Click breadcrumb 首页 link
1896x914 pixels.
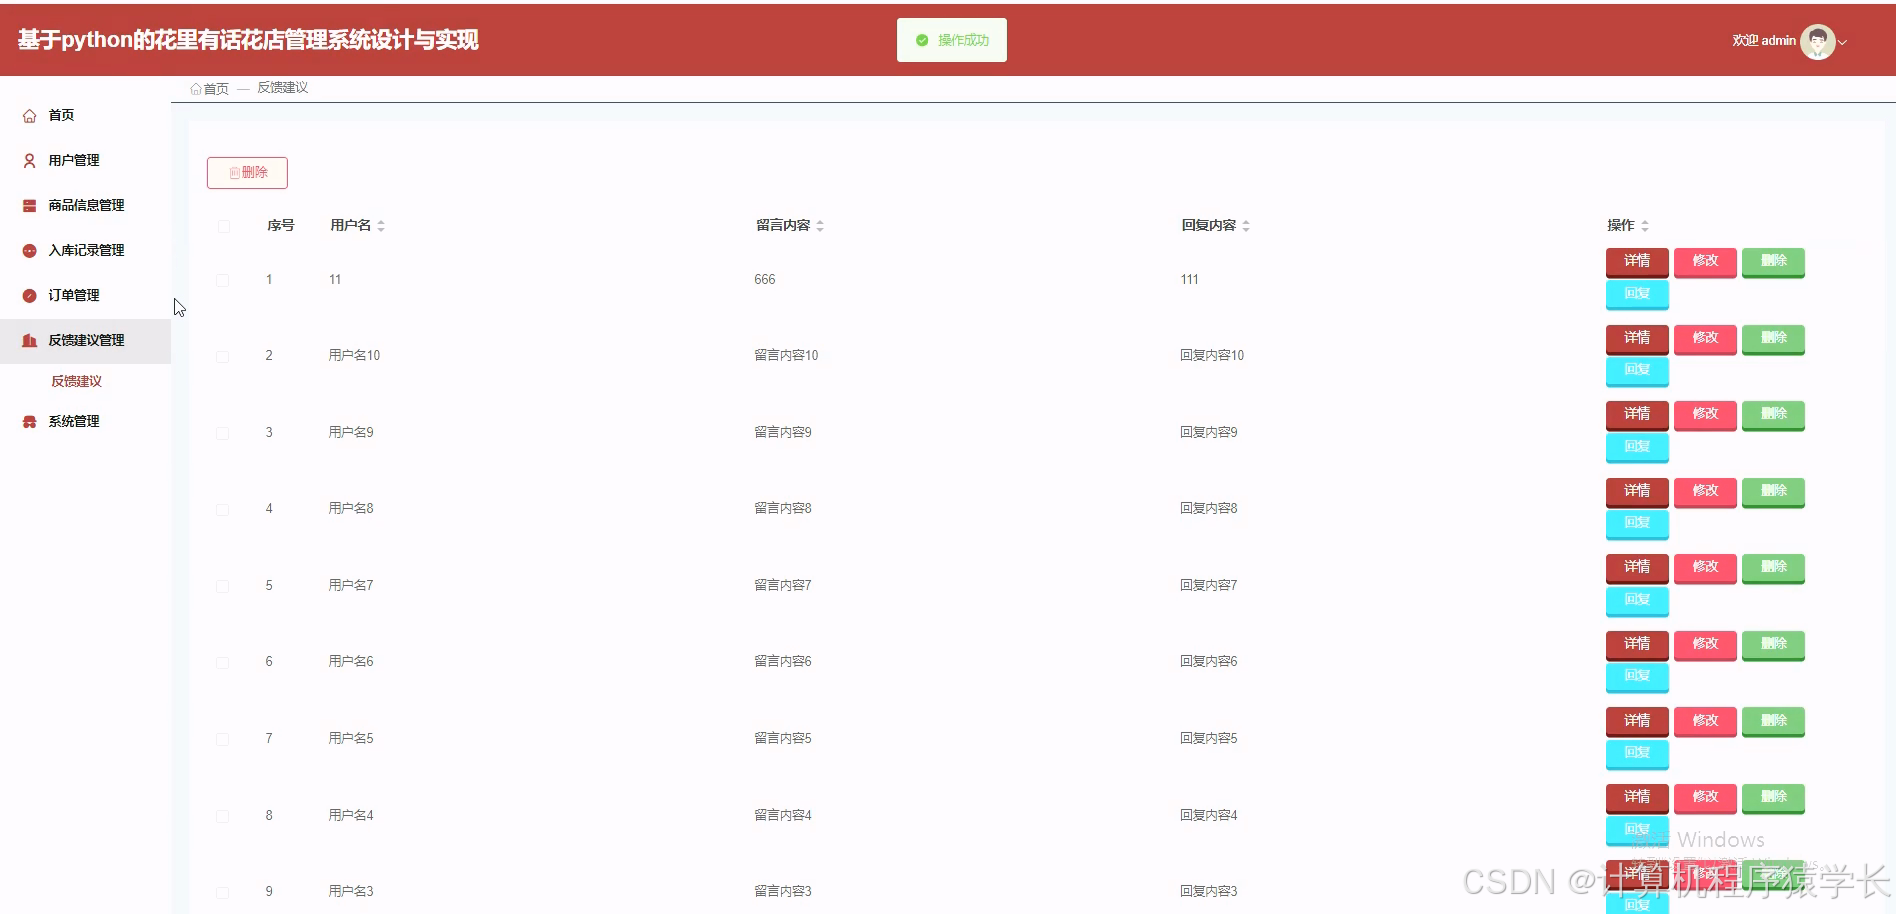click(216, 89)
